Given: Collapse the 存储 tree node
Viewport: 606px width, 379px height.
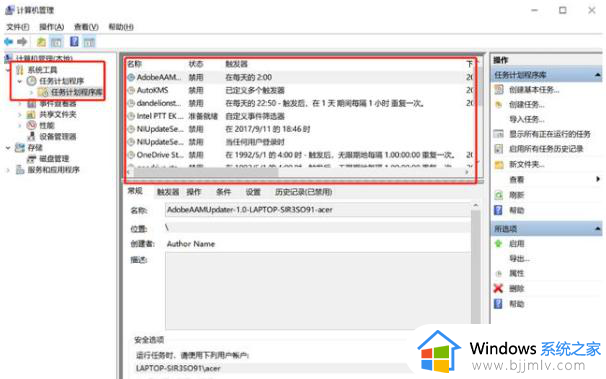Looking at the screenshot, I should (8, 148).
